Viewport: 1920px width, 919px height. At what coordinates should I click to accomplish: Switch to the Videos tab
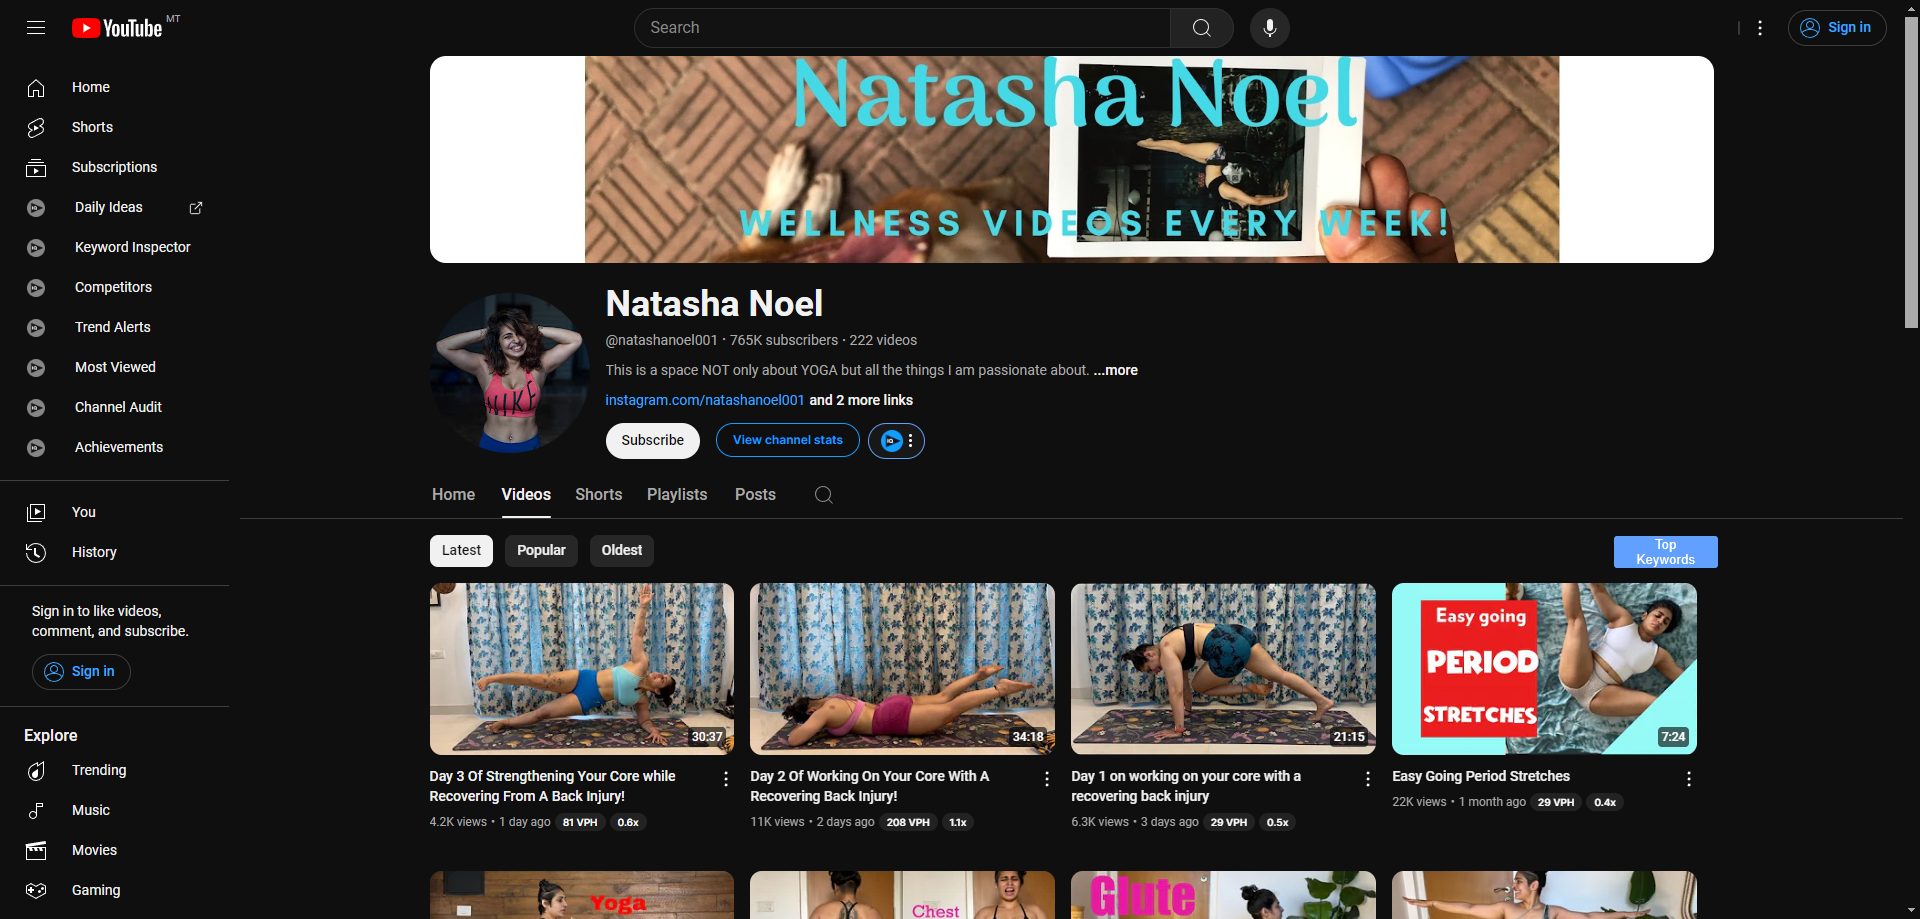click(x=526, y=495)
